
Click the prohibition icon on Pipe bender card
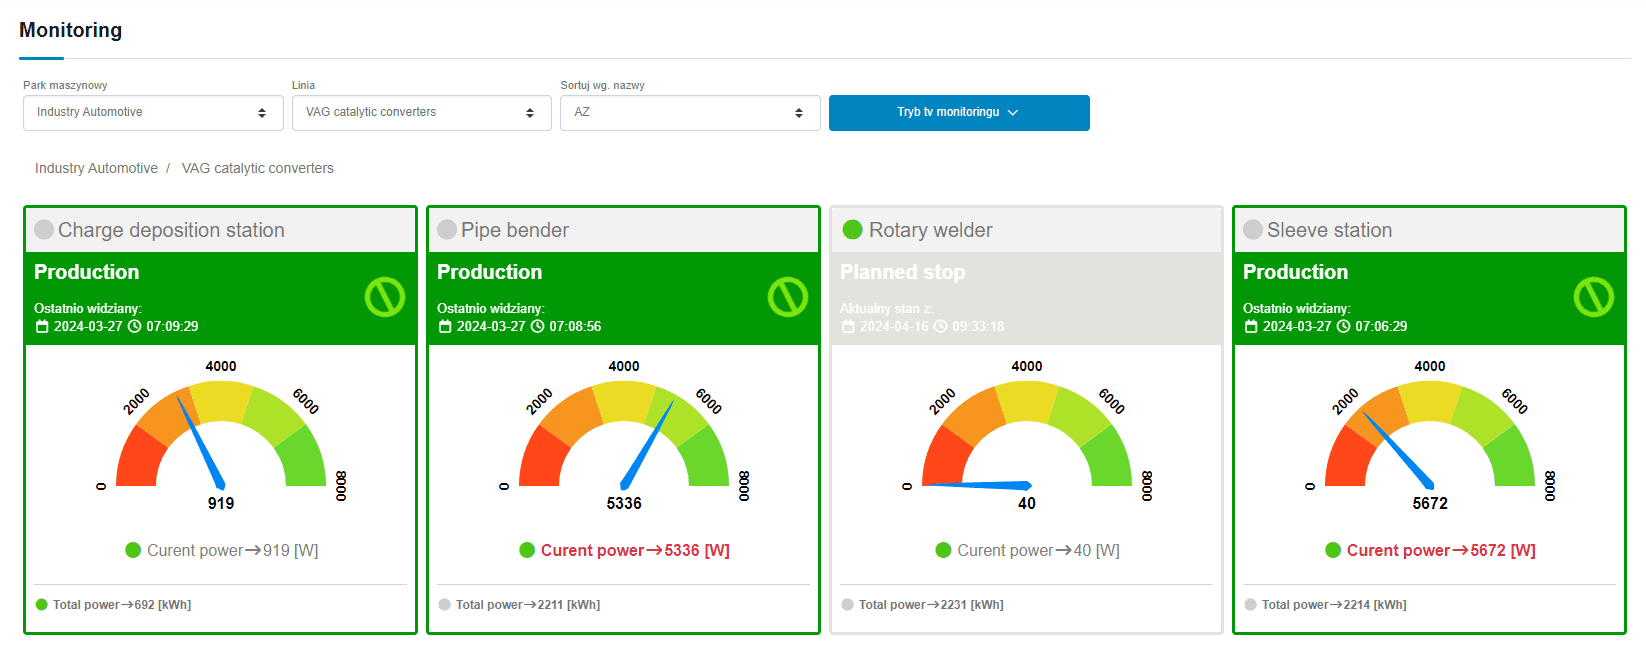pyautogui.click(x=788, y=297)
